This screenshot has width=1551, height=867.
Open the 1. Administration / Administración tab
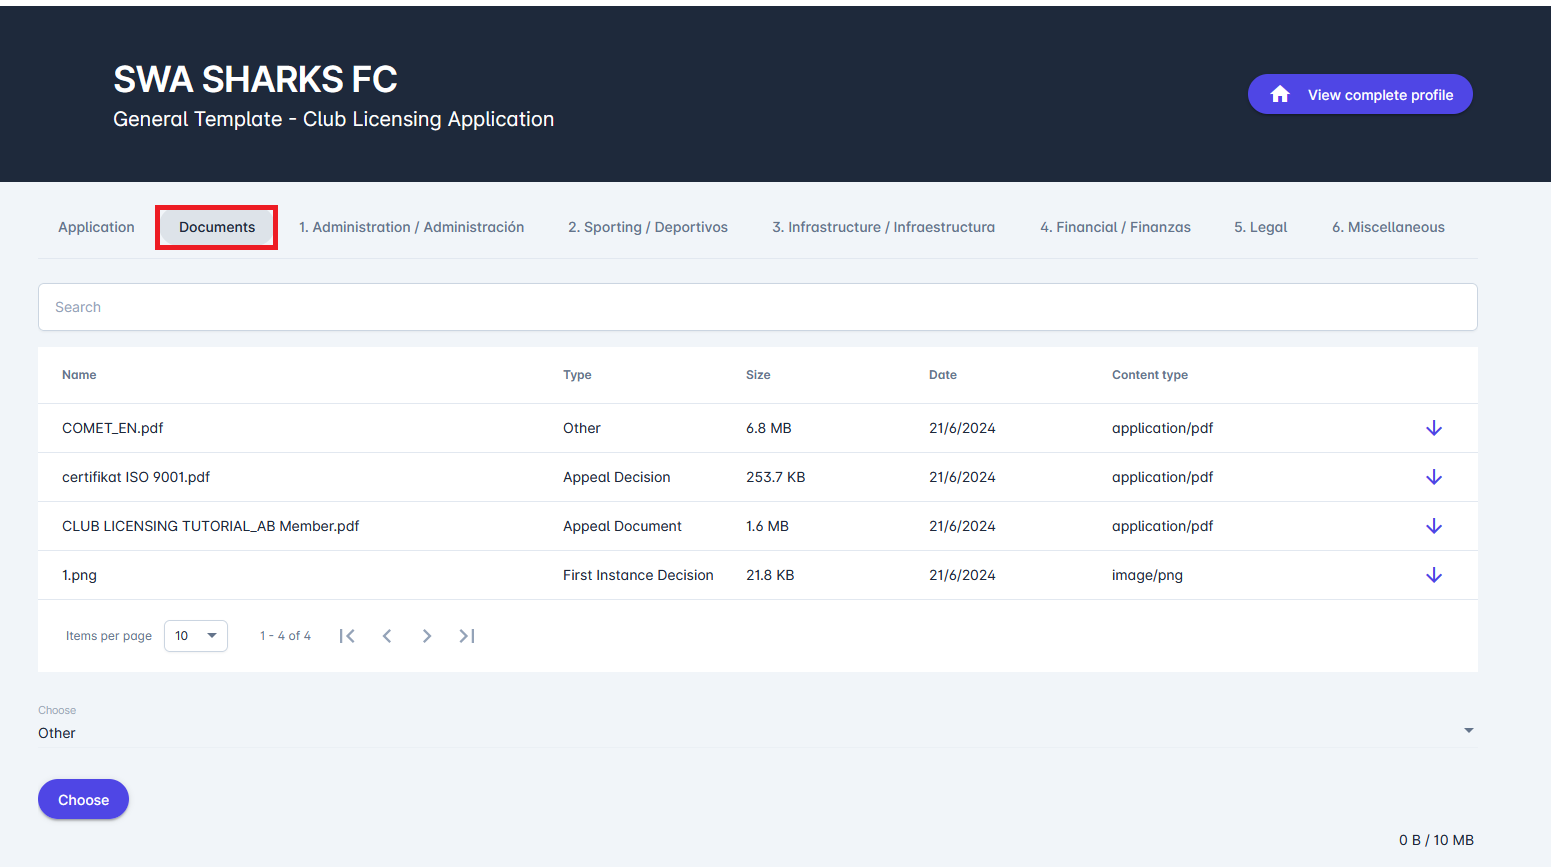click(x=411, y=227)
